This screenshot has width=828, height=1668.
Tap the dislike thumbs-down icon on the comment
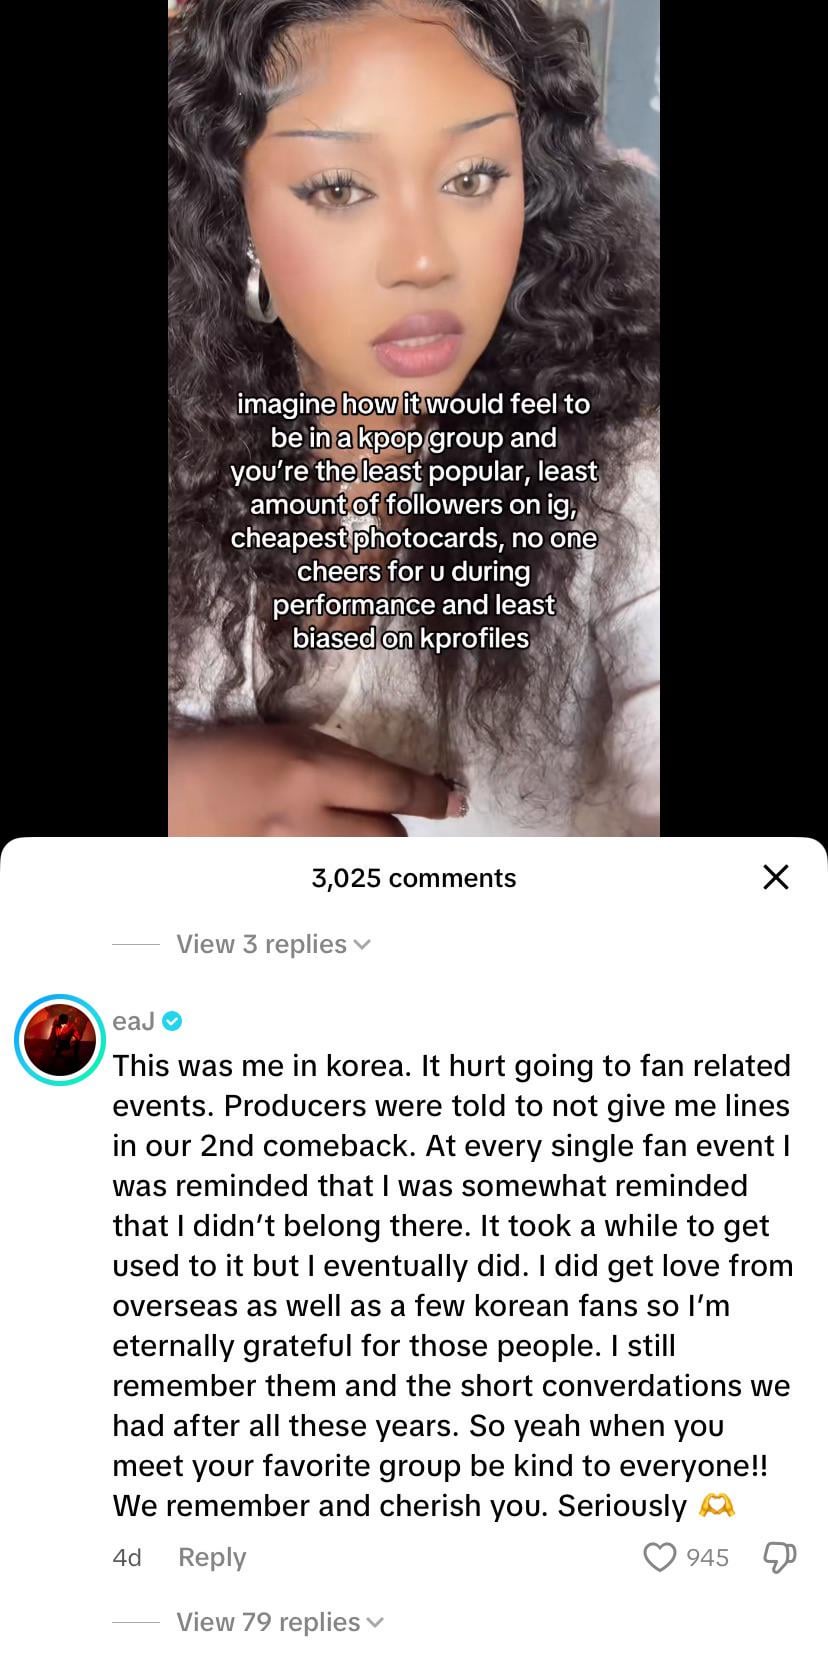coord(780,1558)
